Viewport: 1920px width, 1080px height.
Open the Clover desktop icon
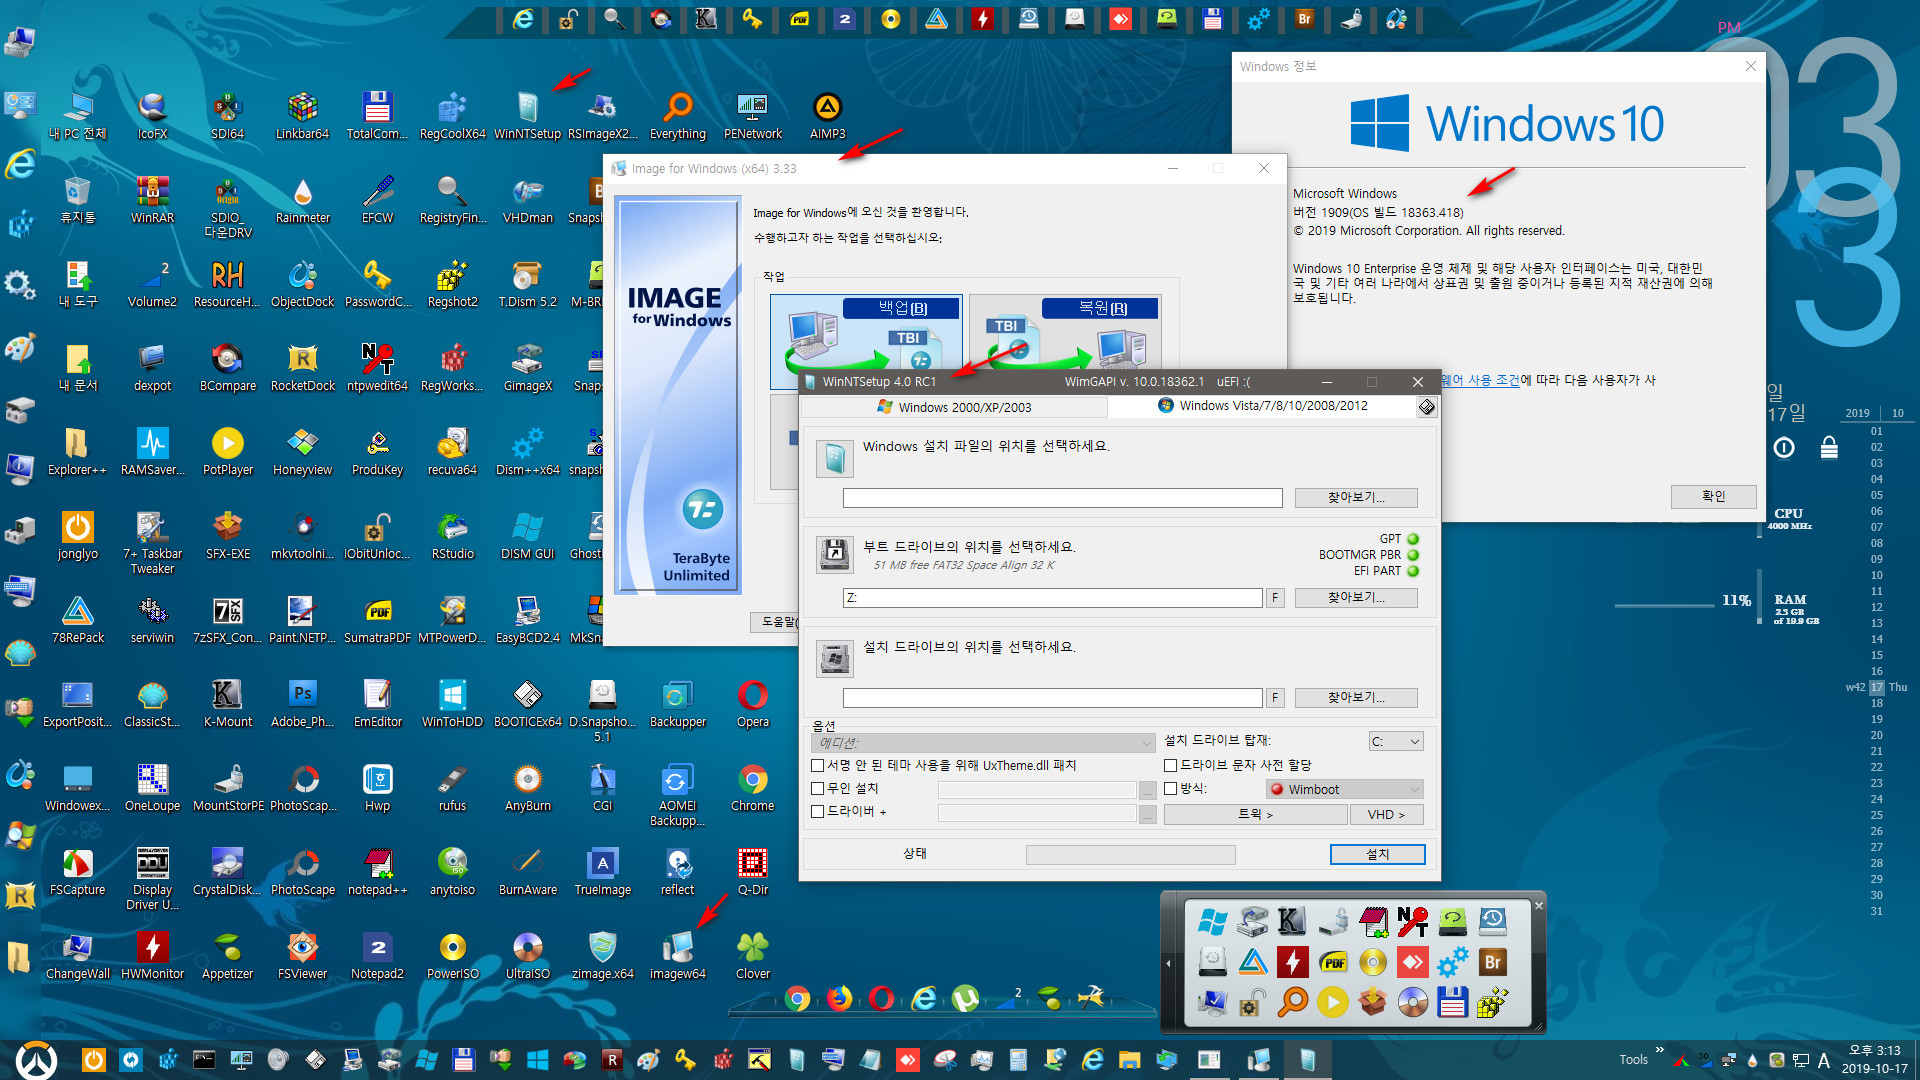(753, 955)
